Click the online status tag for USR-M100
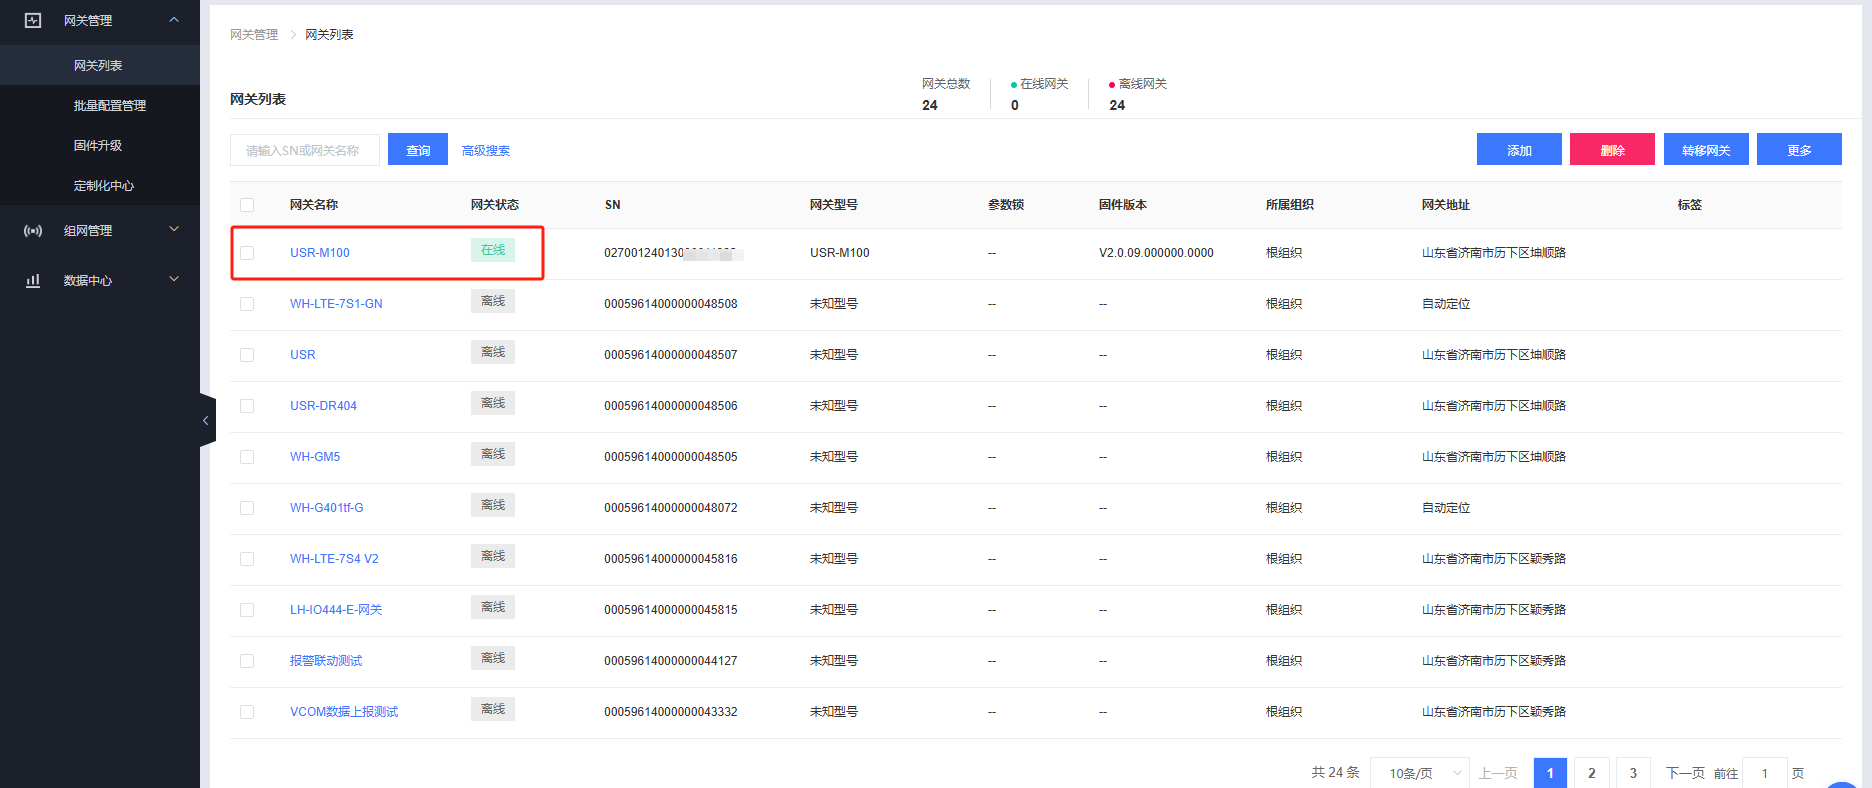This screenshot has width=1872, height=788. point(493,250)
